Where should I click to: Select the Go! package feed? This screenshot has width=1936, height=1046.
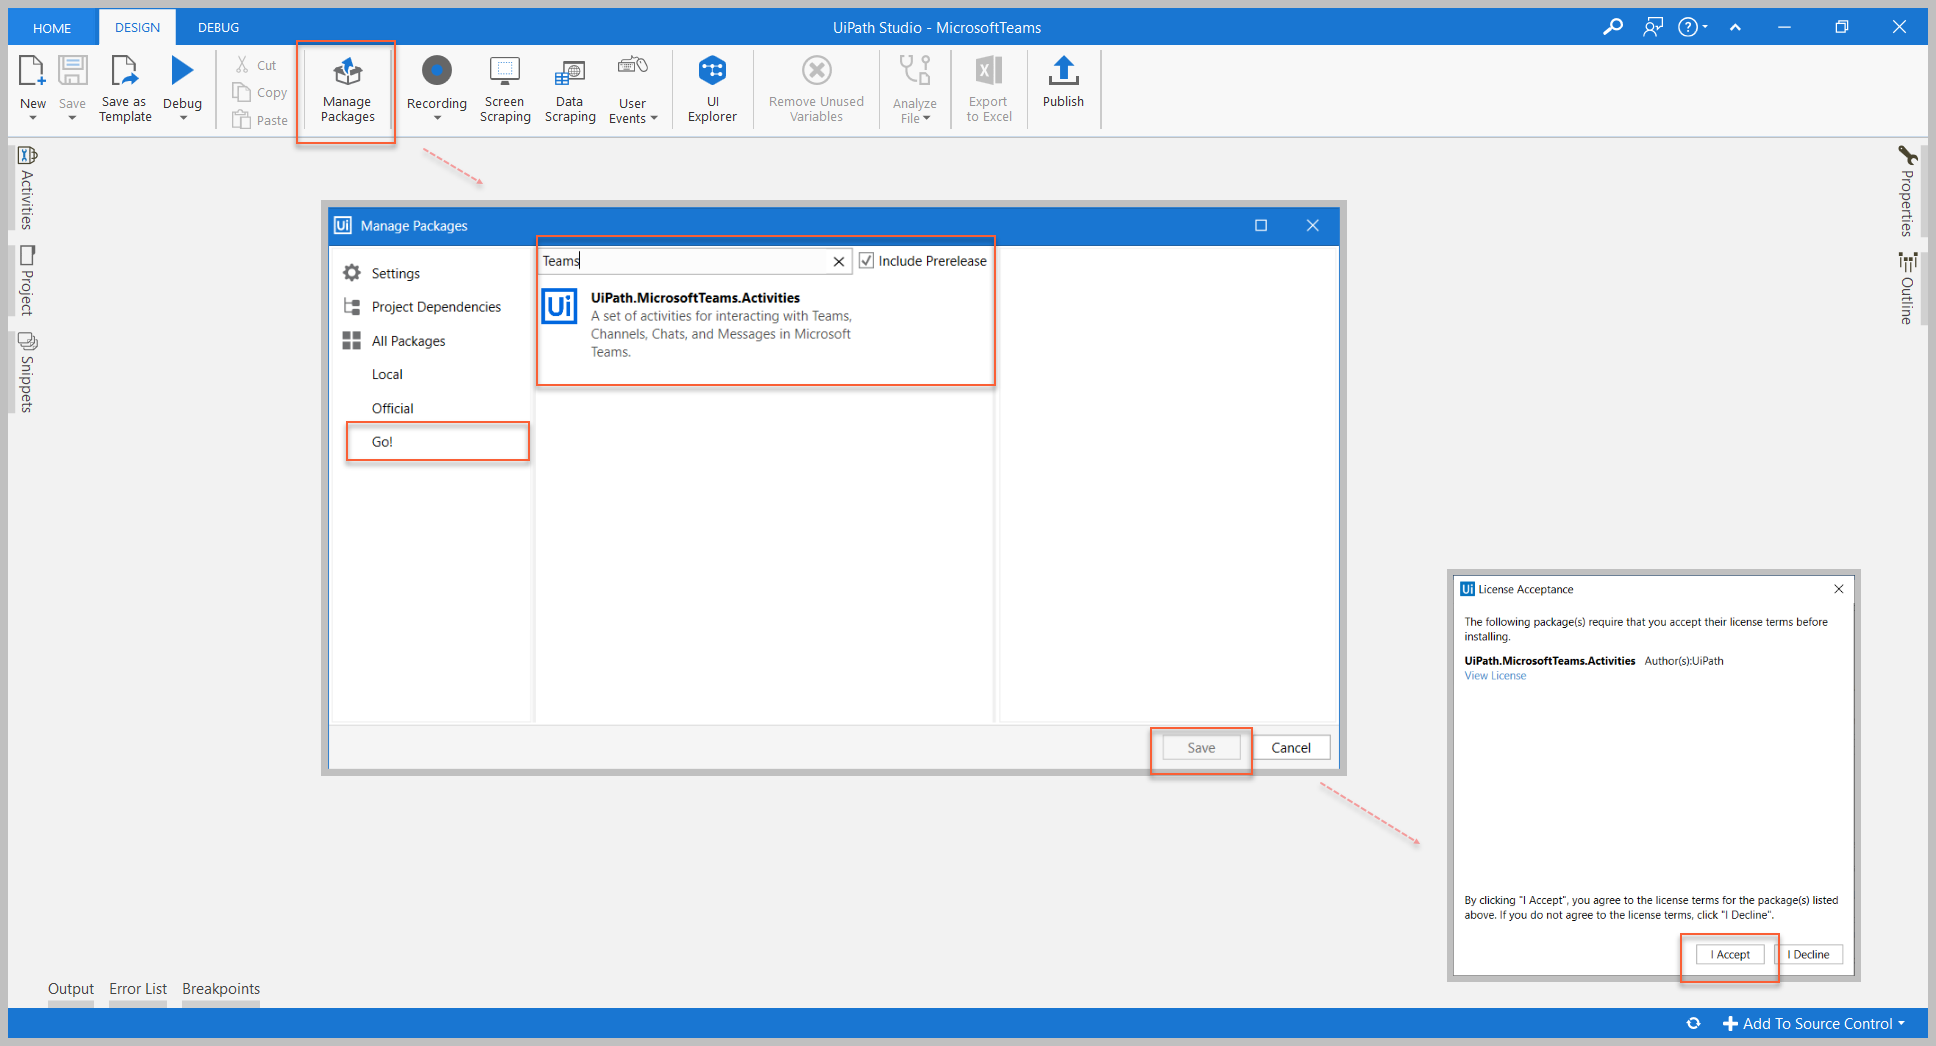tap(382, 442)
